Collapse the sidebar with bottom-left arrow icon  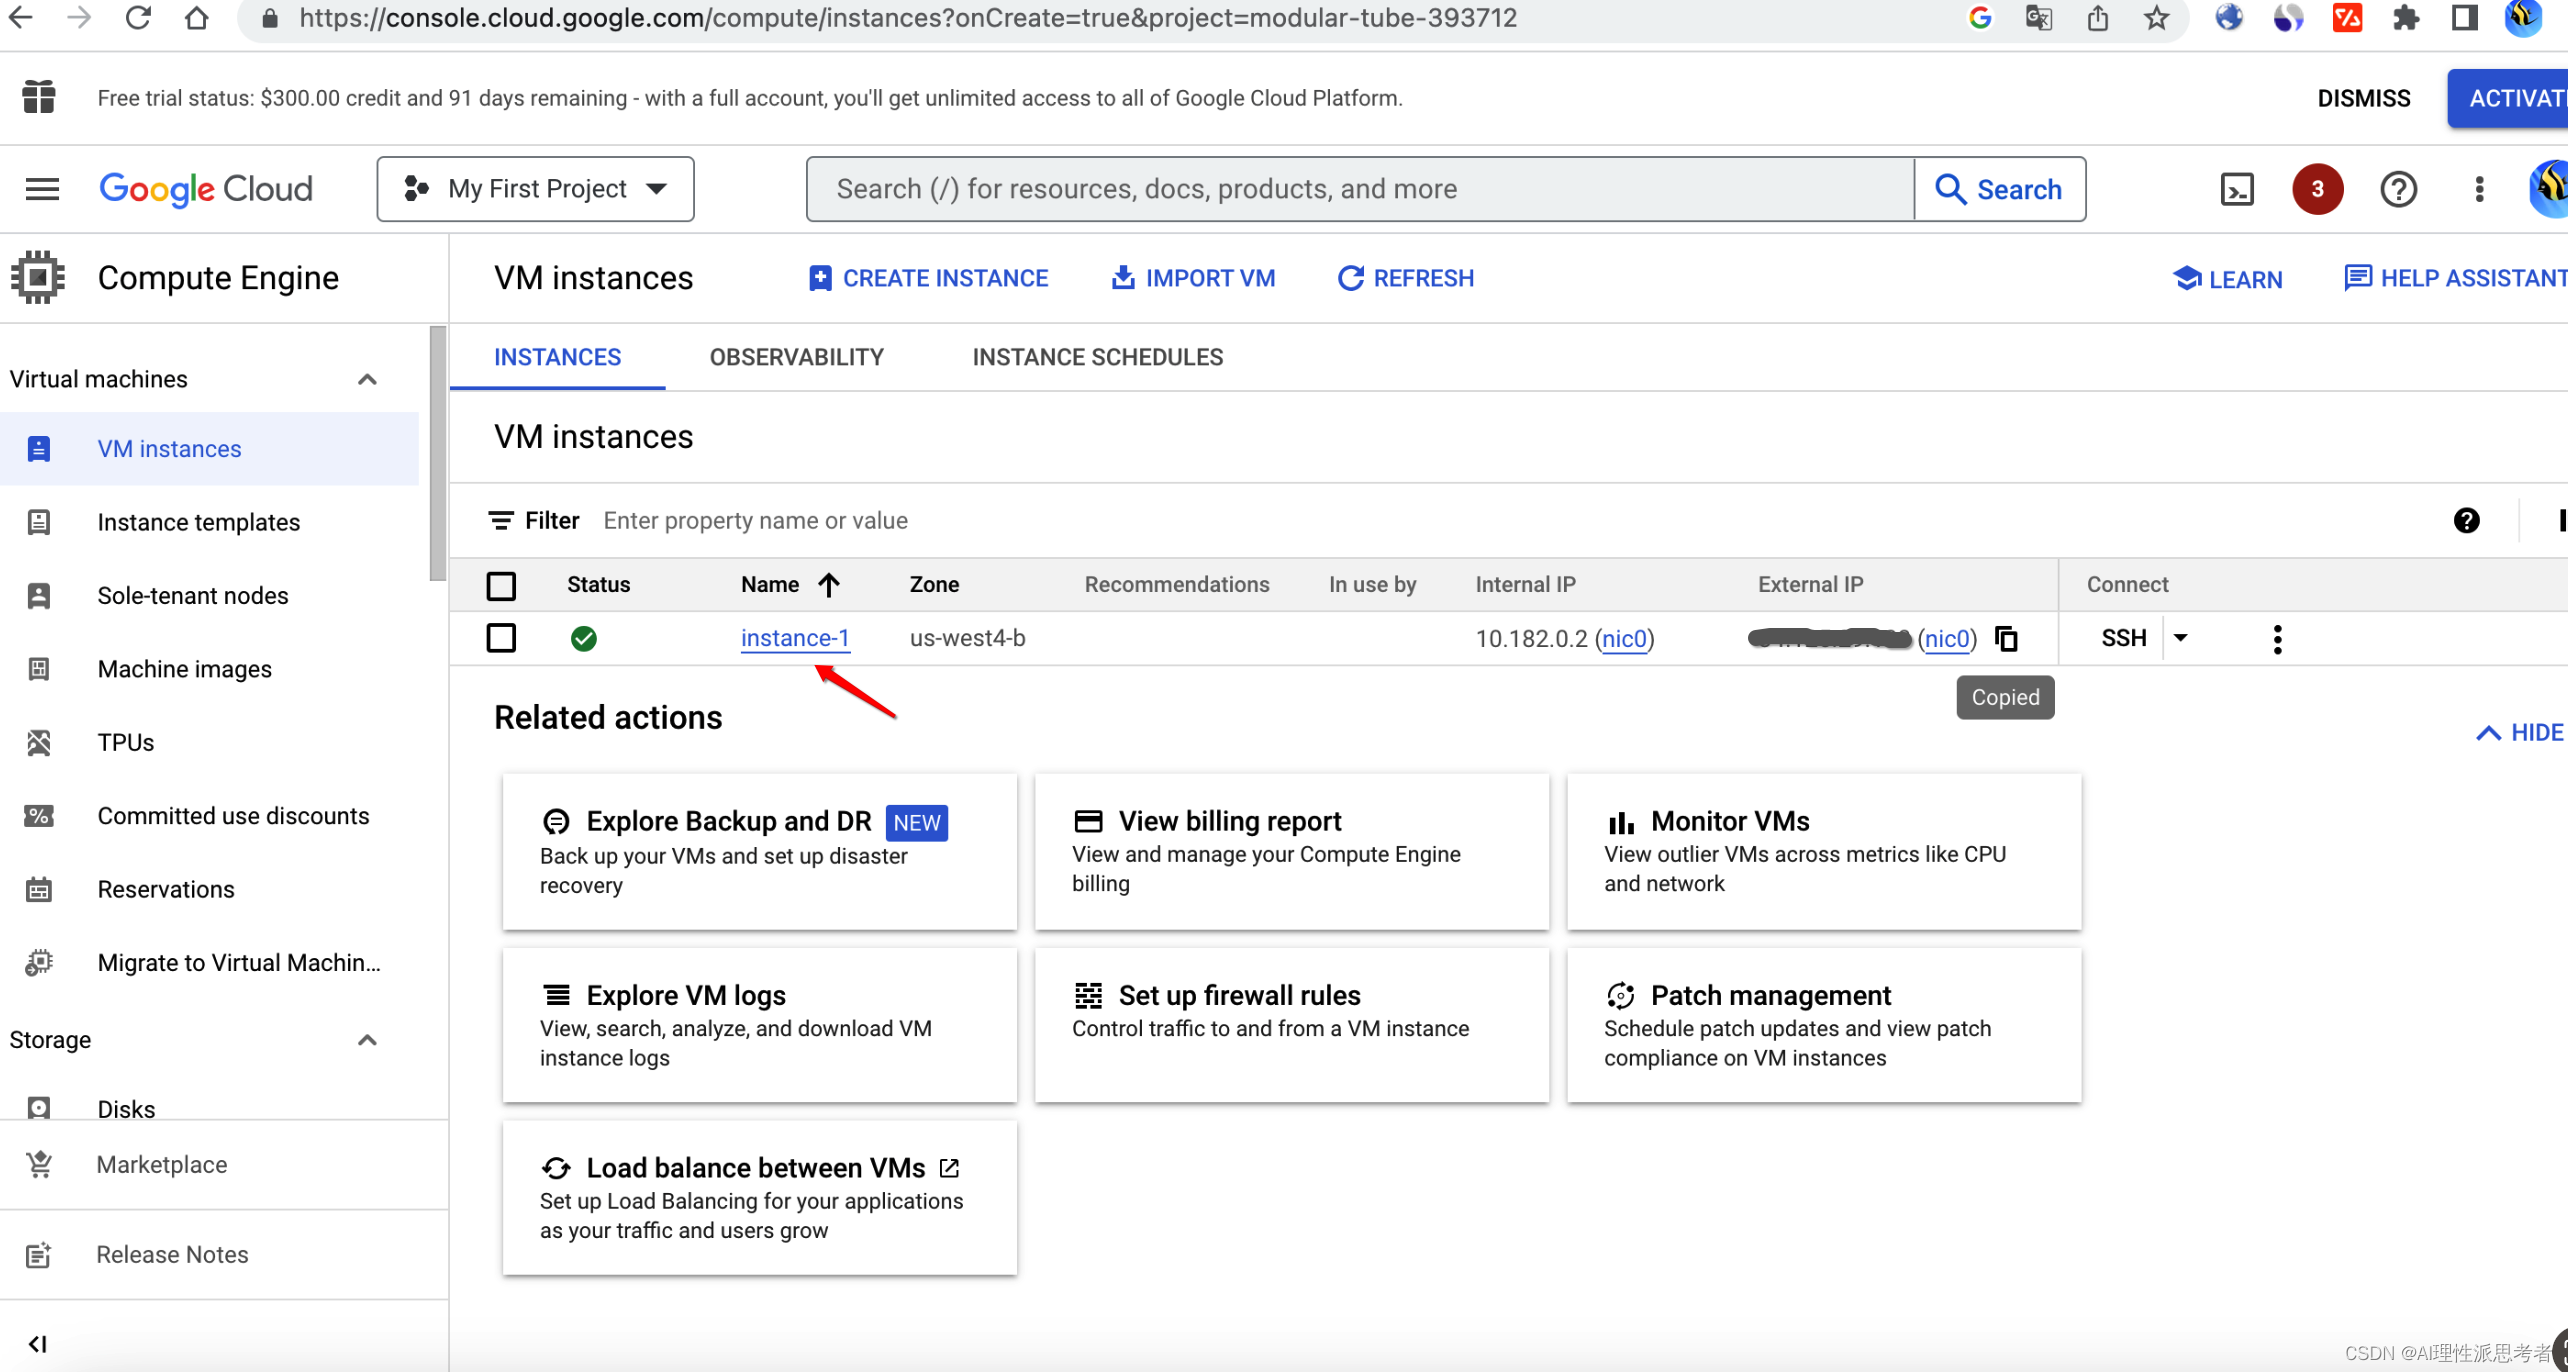pos(38,1343)
